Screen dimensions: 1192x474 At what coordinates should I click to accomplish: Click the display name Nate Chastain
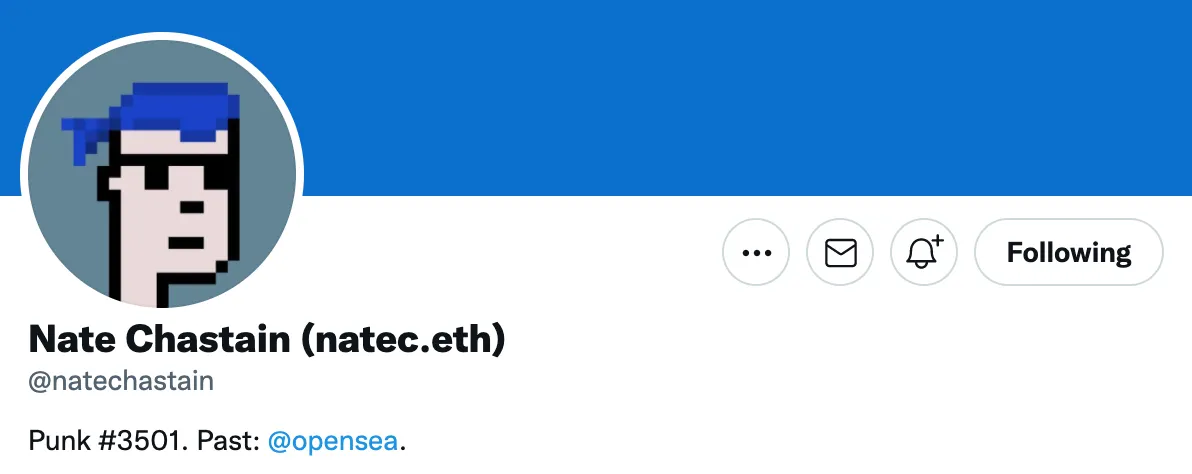[160, 340]
